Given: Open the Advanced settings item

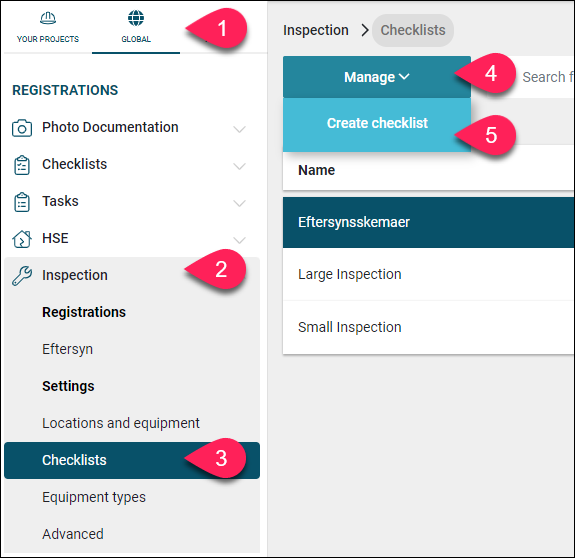Looking at the screenshot, I should click(x=73, y=534).
